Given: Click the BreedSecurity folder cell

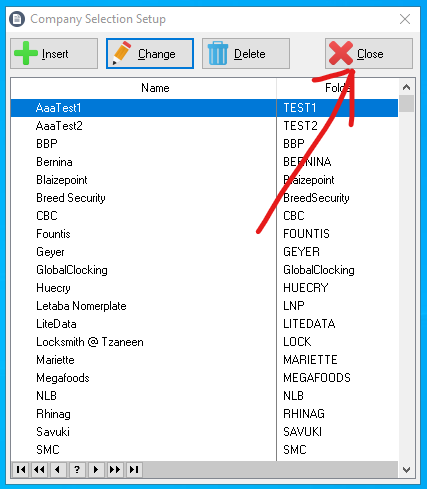Looking at the screenshot, I should click(x=316, y=198).
